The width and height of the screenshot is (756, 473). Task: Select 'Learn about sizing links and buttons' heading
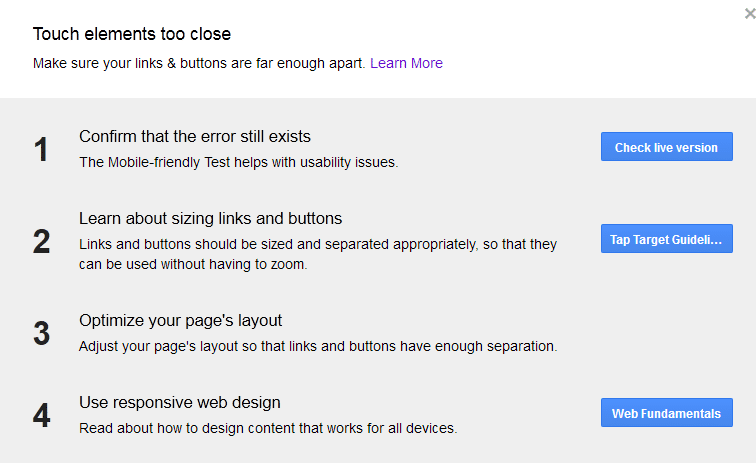tap(210, 218)
